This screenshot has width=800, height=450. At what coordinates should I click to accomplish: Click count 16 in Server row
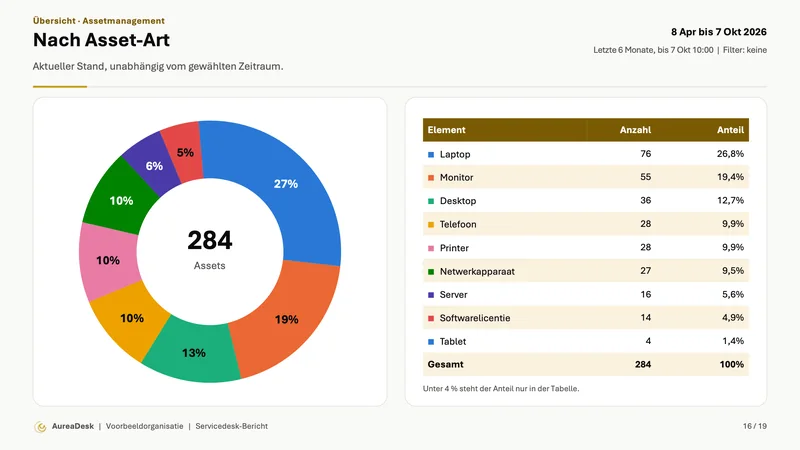(645, 294)
